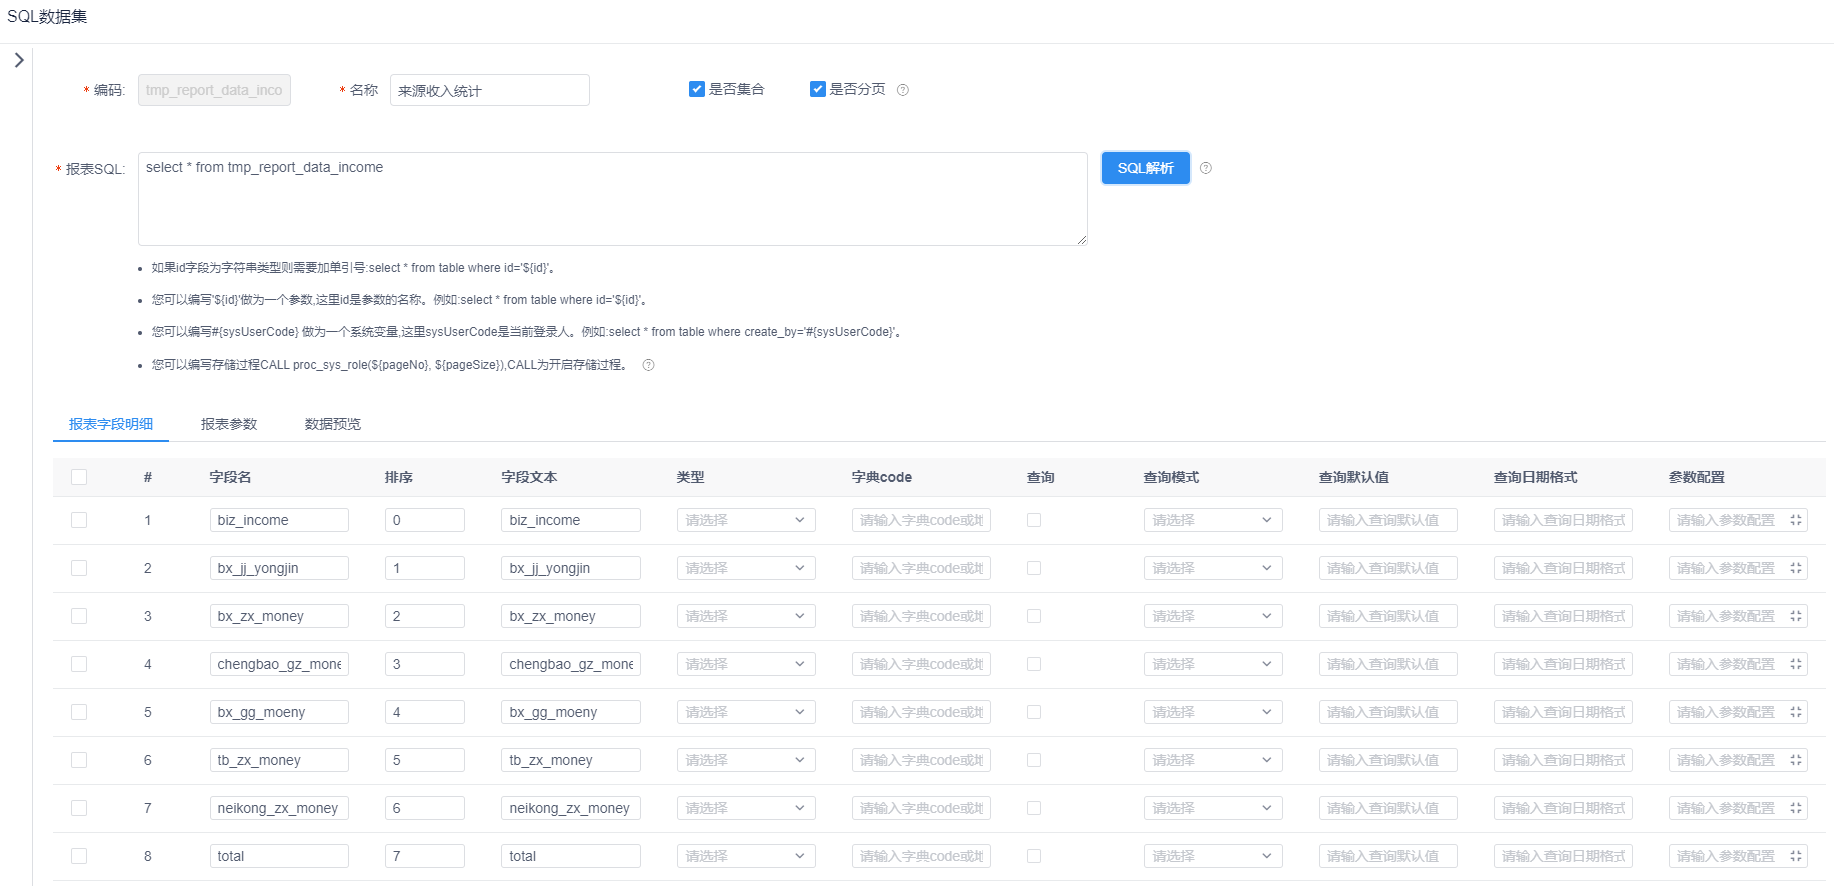Open 查询模式 dropdown for chengbao_gz_money row
The image size is (1834, 886).
pyautogui.click(x=1213, y=664)
